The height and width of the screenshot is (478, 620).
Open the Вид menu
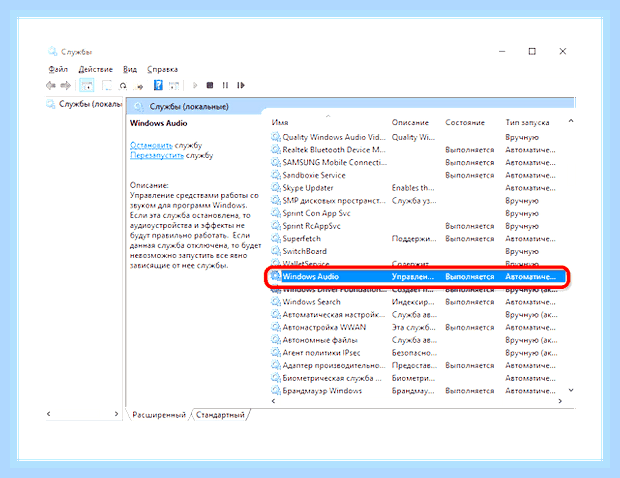130,69
